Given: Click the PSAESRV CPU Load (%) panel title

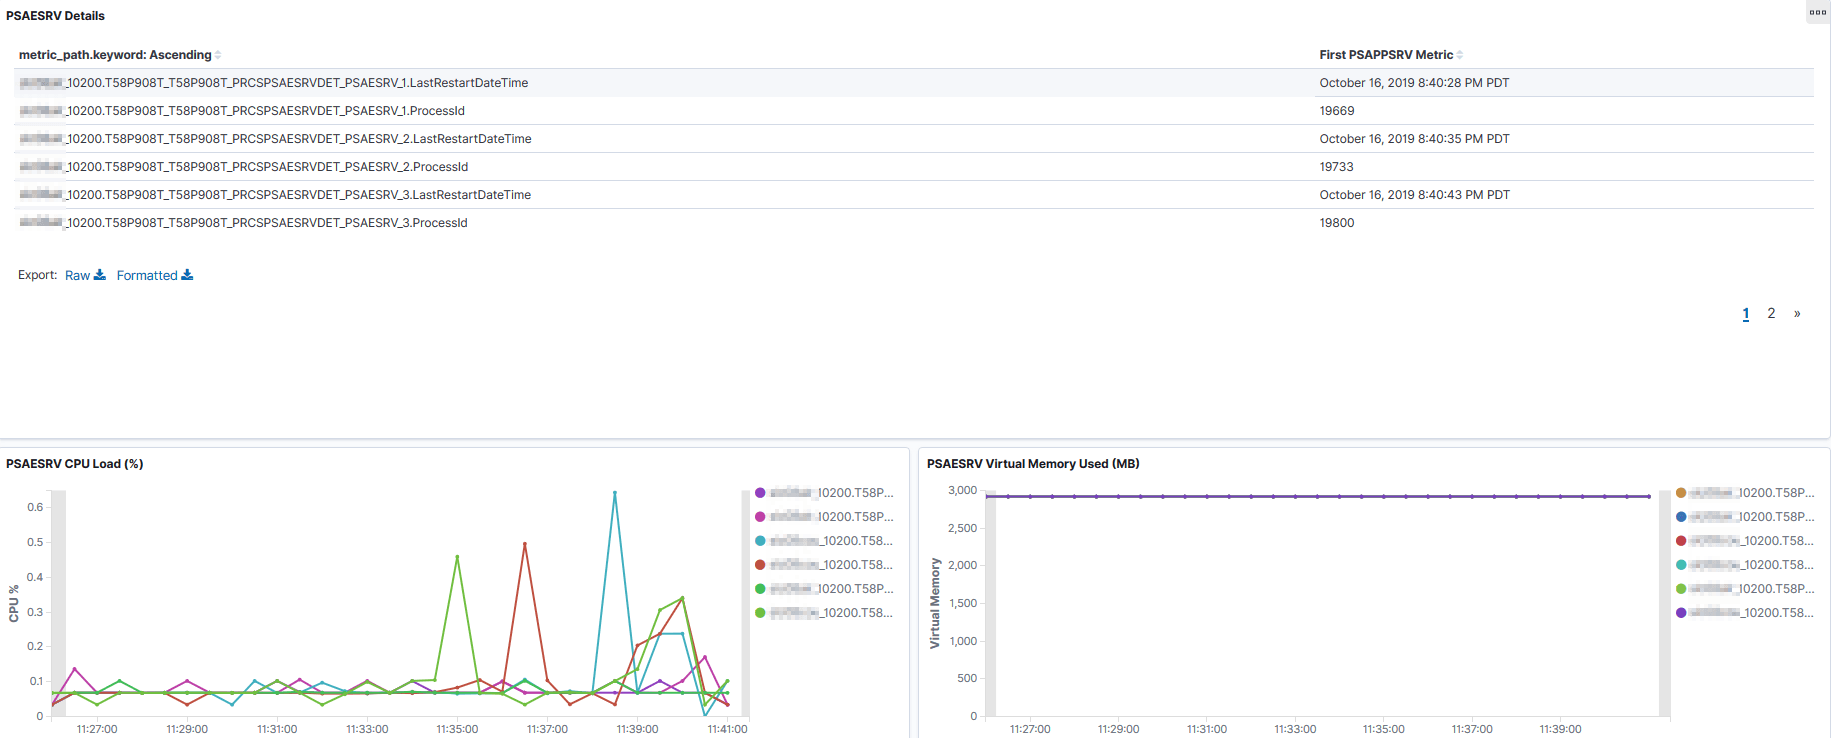Looking at the screenshot, I should [75, 464].
